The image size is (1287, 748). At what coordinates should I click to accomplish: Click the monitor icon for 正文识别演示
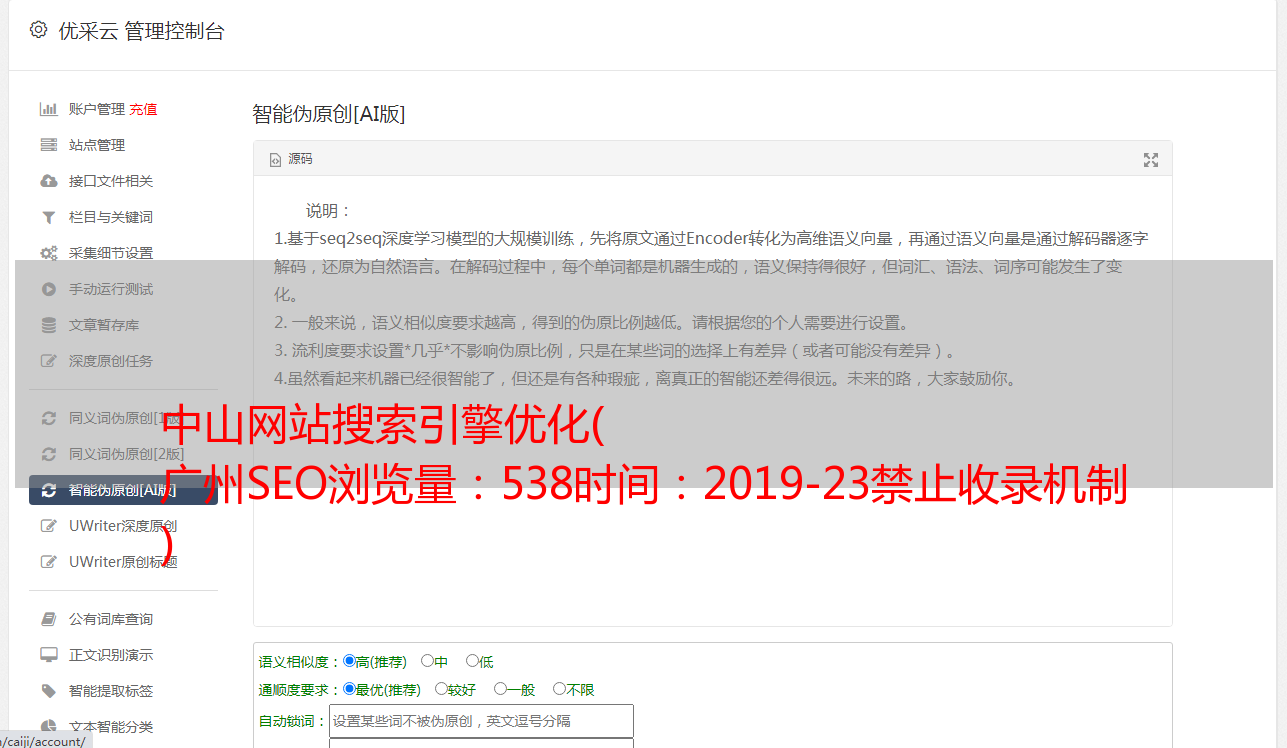pyautogui.click(x=48, y=655)
